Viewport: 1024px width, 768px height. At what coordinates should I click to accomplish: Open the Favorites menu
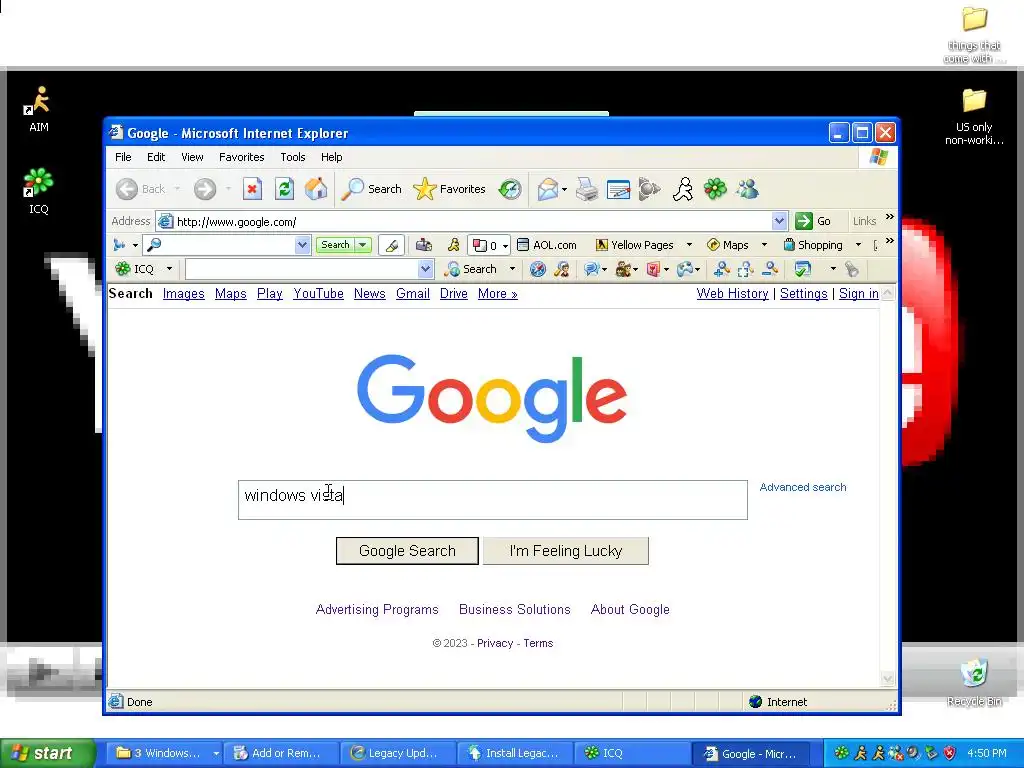click(242, 157)
